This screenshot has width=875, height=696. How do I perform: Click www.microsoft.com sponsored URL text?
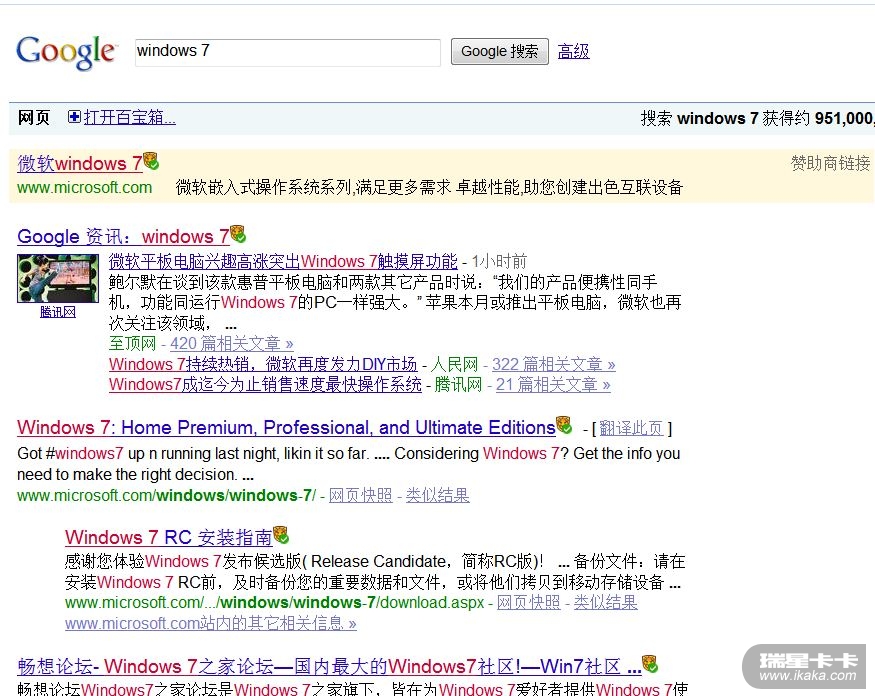84,188
